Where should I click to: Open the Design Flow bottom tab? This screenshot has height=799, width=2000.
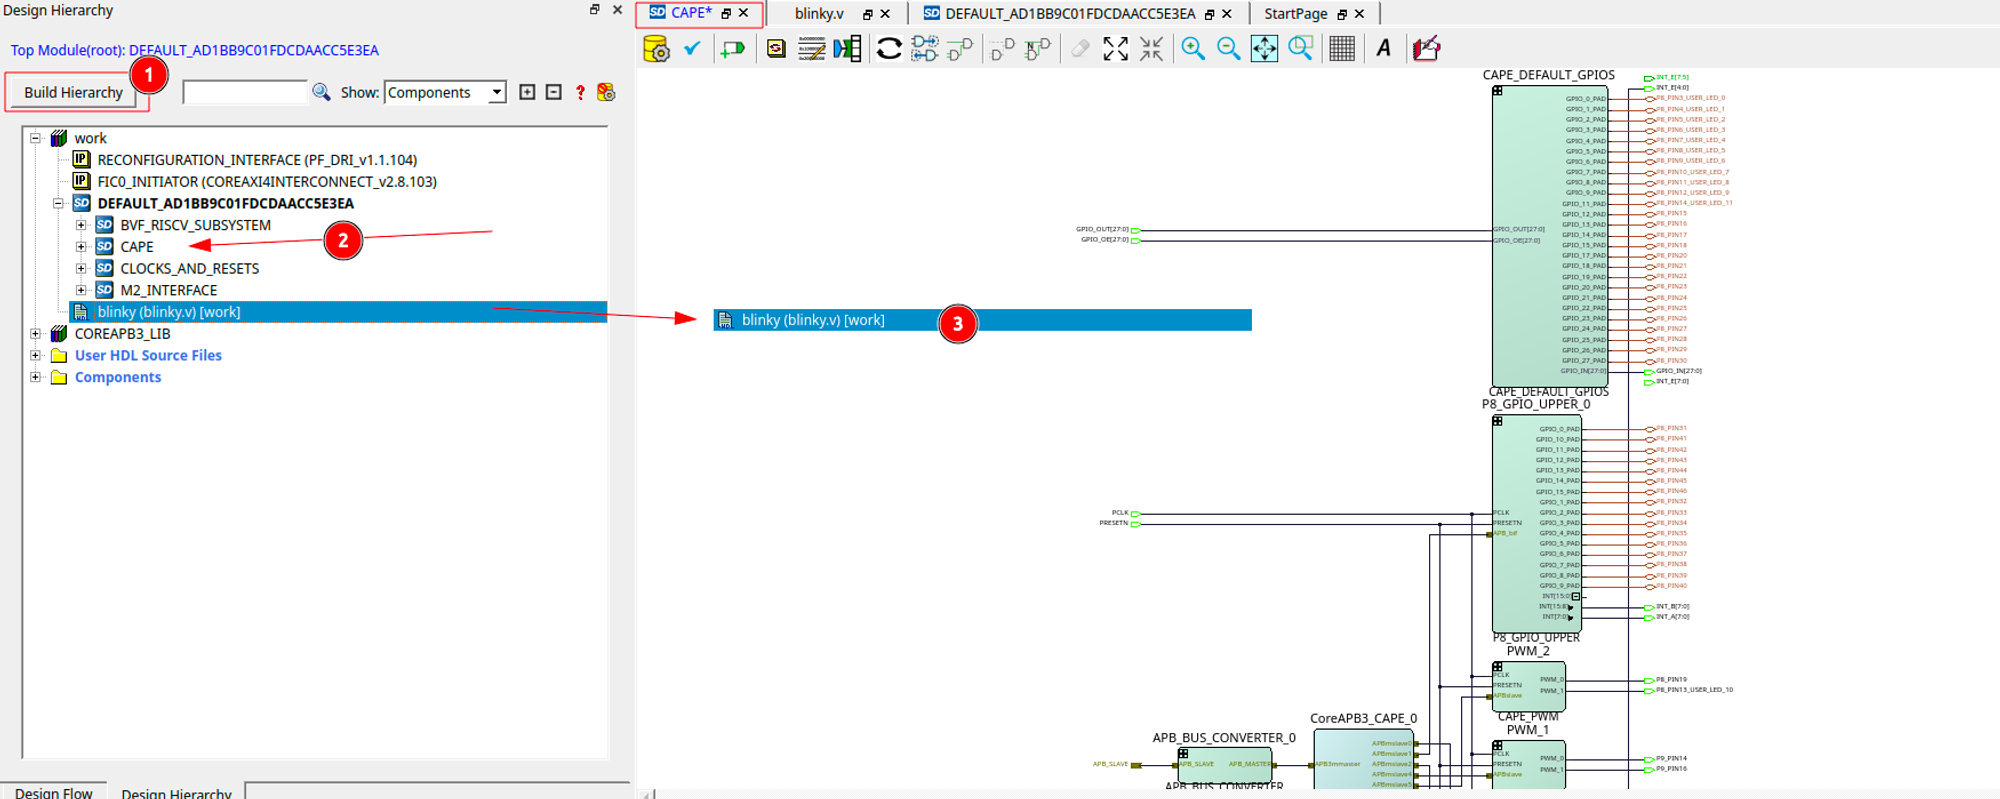click(54, 792)
